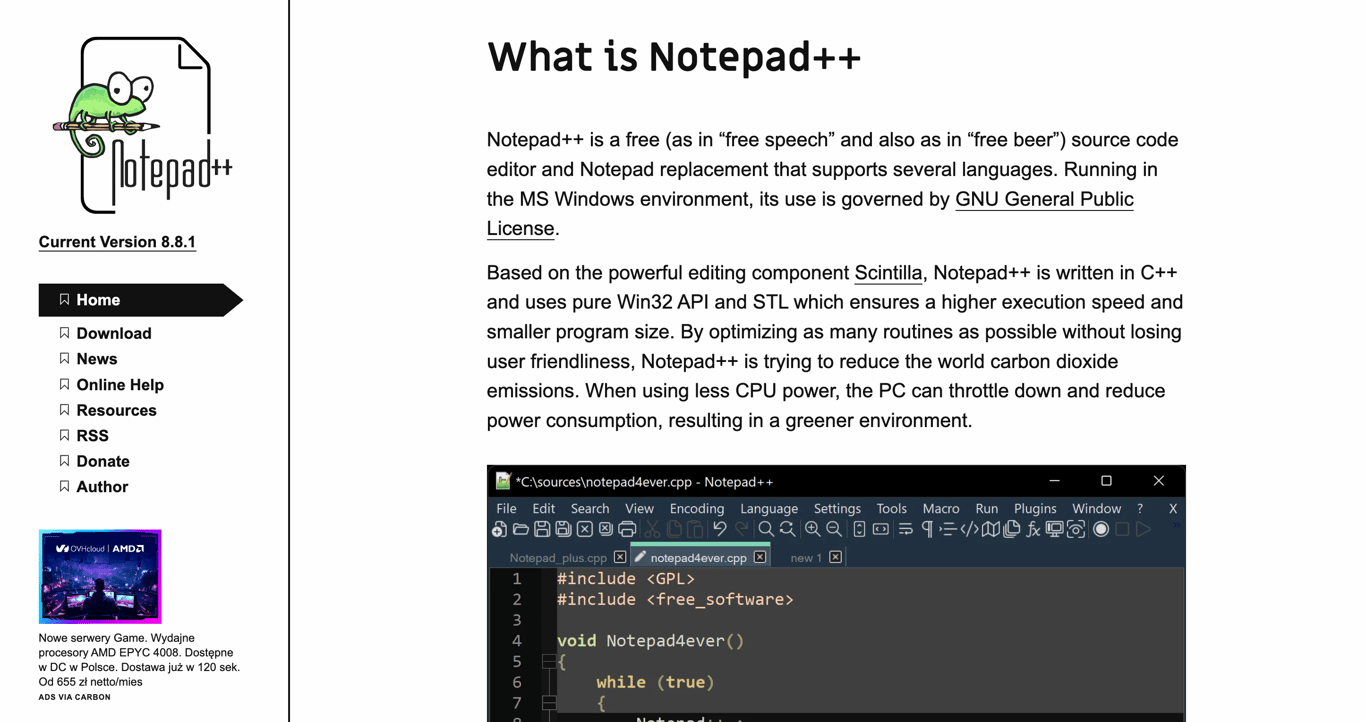The width and height of the screenshot is (1366, 722).
Task: Click the Replace toolbar icon
Action: [x=785, y=530]
